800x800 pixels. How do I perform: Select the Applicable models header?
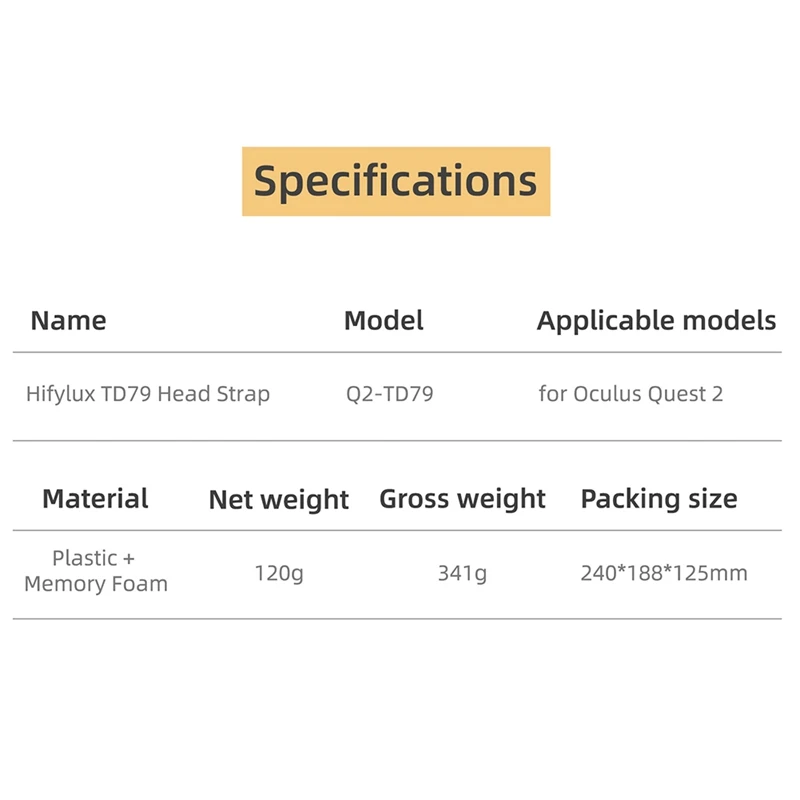tap(656, 321)
